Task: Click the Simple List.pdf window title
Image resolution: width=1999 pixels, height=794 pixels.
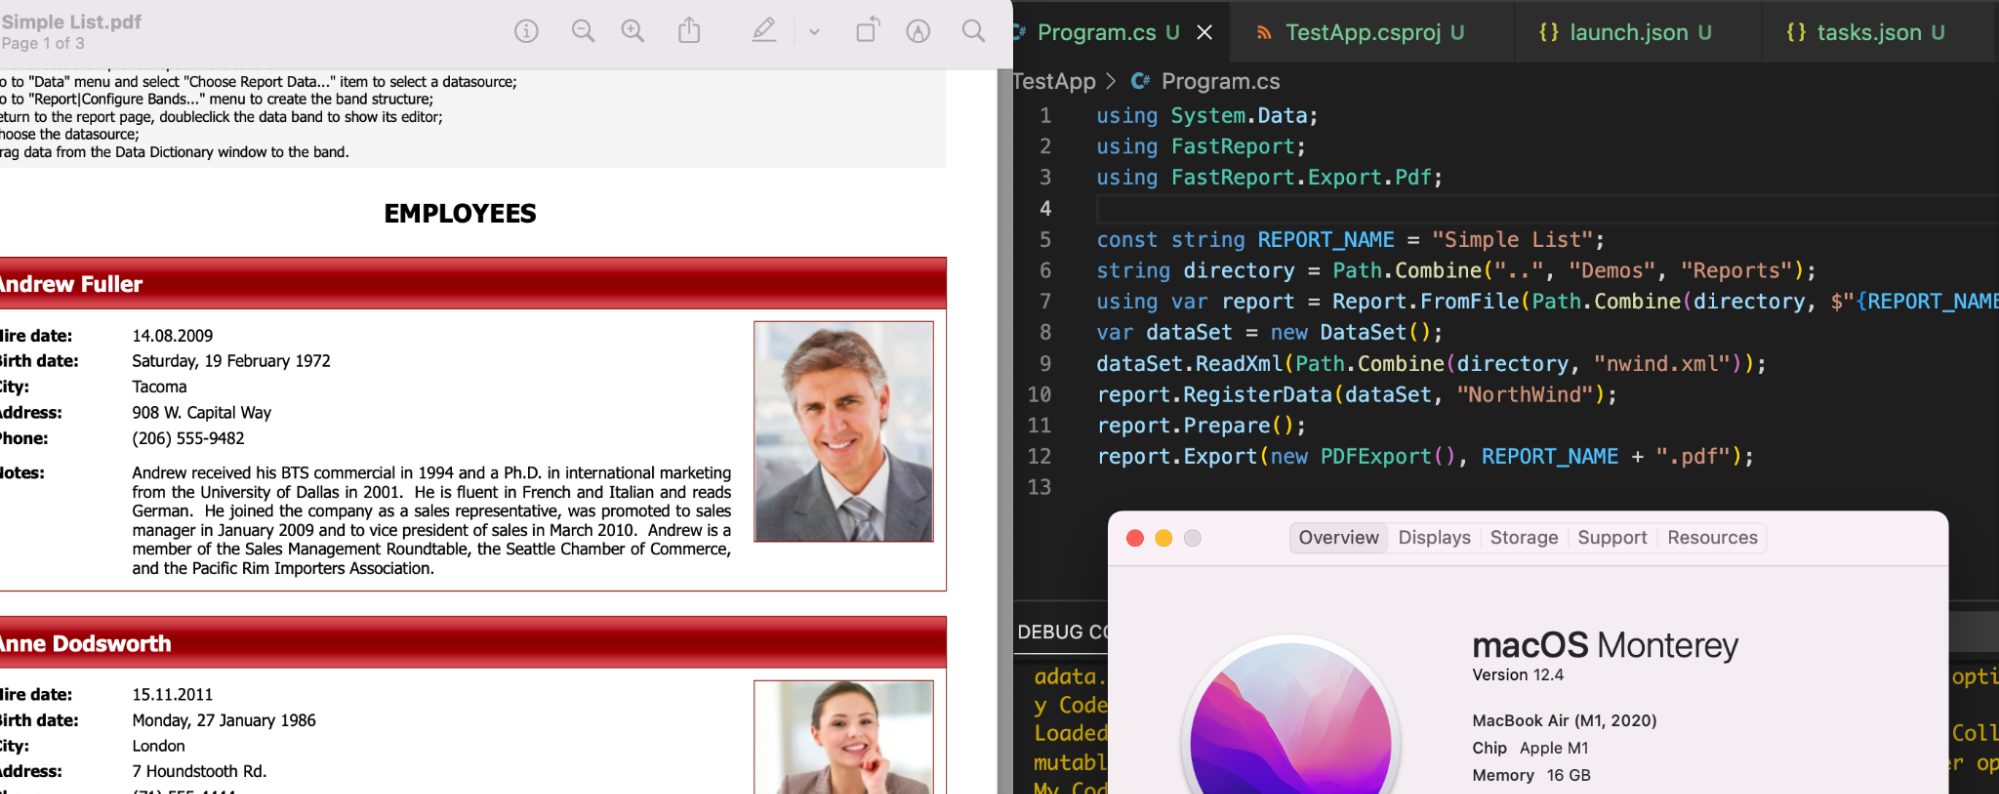Action: tap(71, 21)
